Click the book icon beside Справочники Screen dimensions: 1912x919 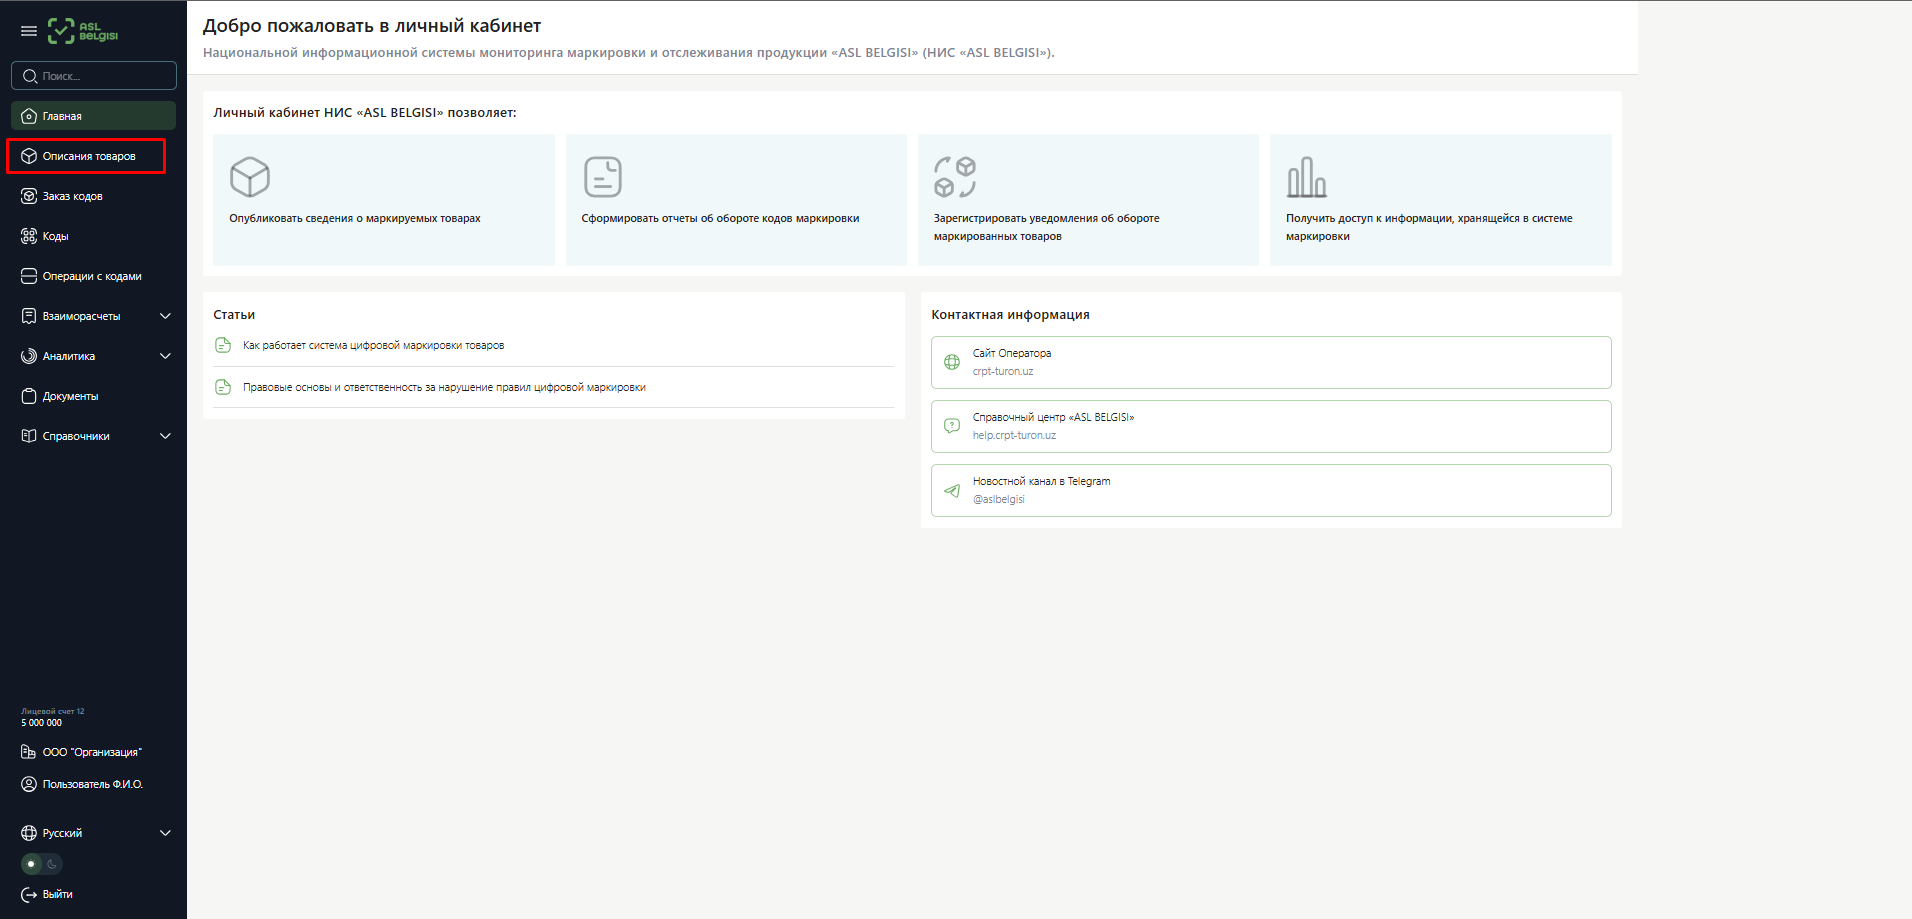[x=29, y=436]
